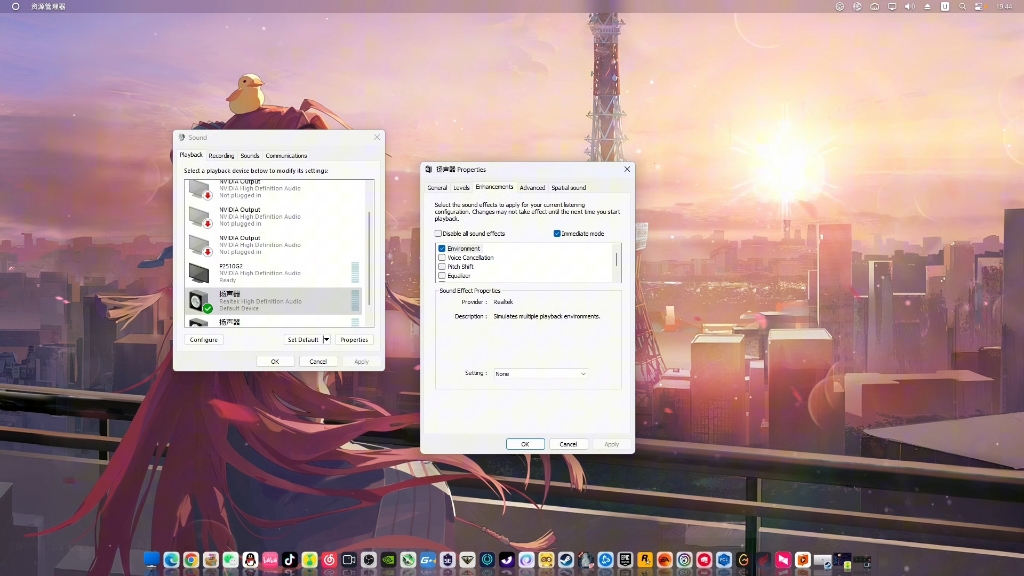Click Set Default button
Screen dimensions: 1024x576
(303, 340)
